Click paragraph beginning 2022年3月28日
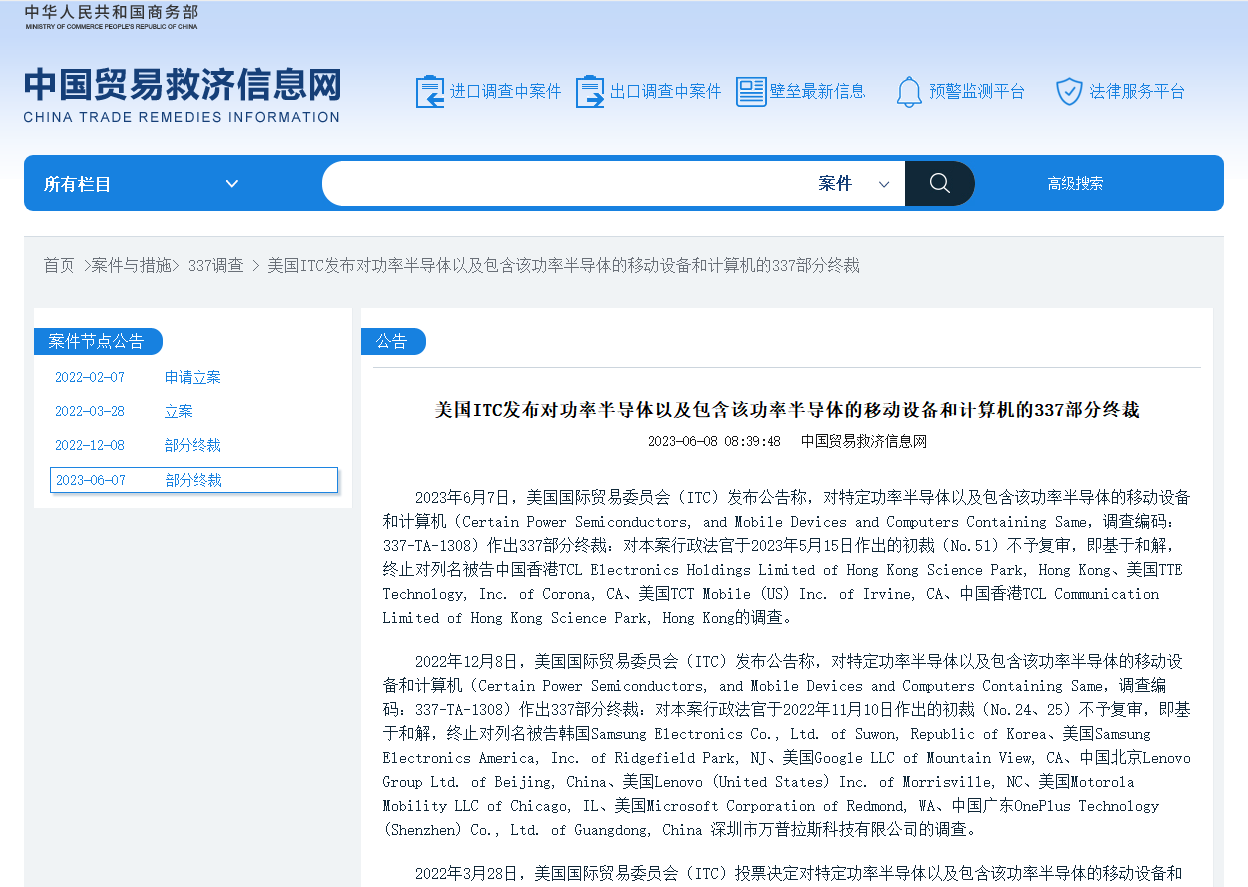This screenshot has width=1248, height=887. click(x=798, y=873)
